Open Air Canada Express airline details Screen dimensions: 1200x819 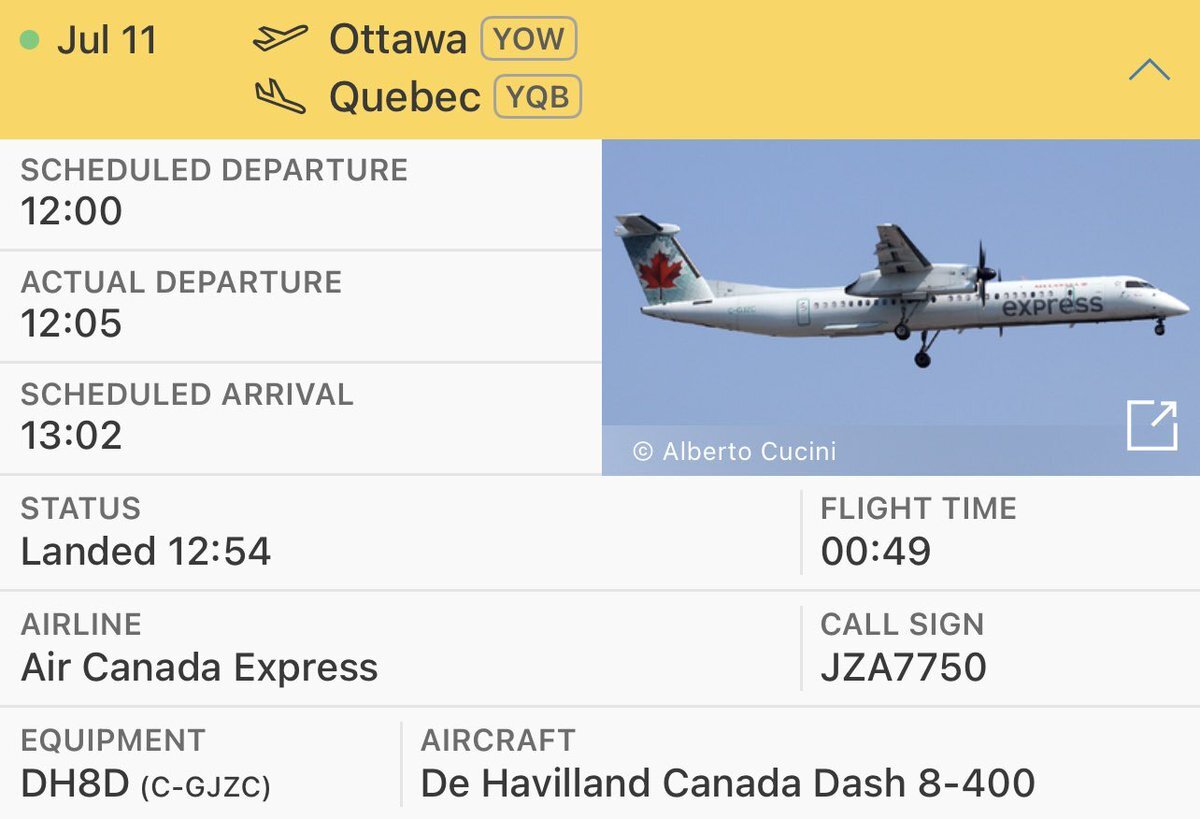[x=199, y=668]
